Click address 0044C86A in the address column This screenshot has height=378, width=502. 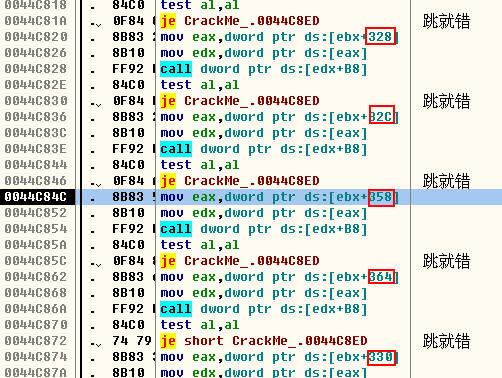coord(36,309)
